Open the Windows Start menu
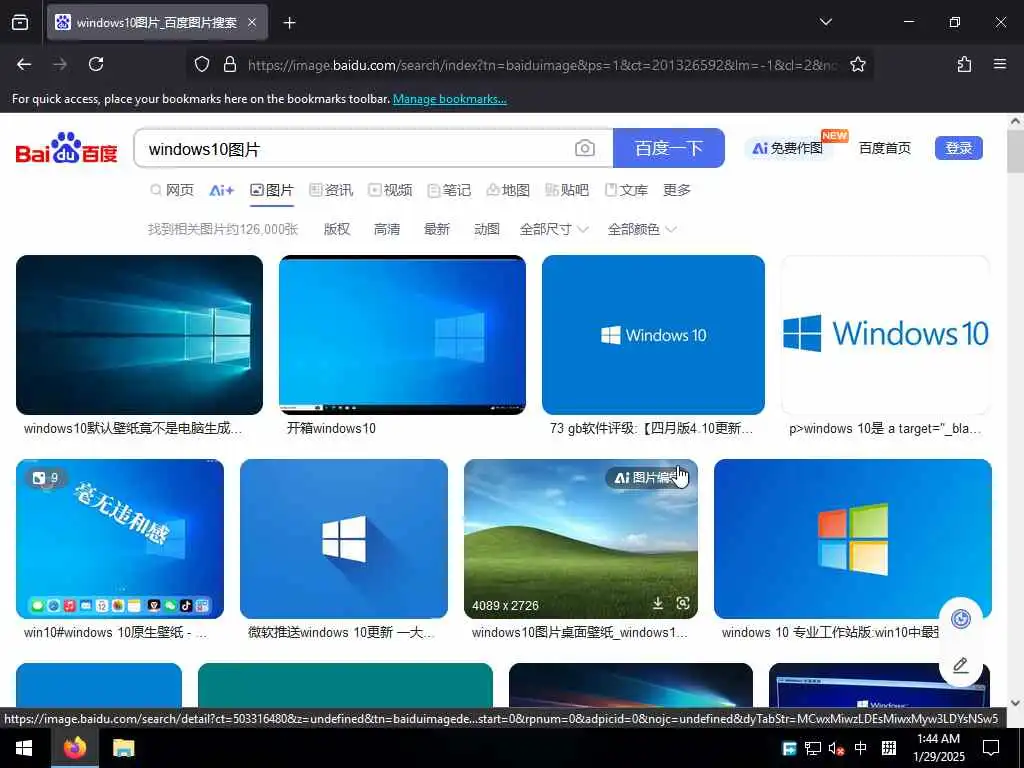The image size is (1024, 768). click(24, 748)
